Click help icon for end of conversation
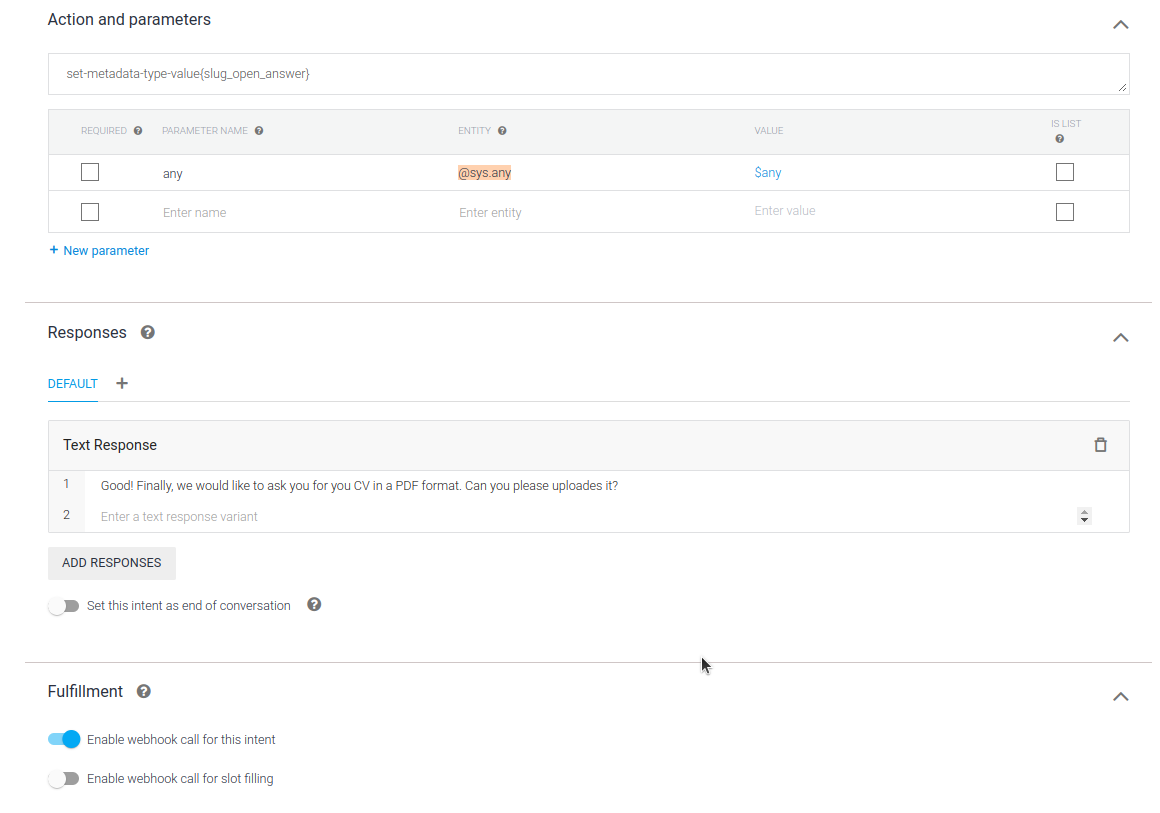This screenshot has width=1160, height=813. coord(314,605)
